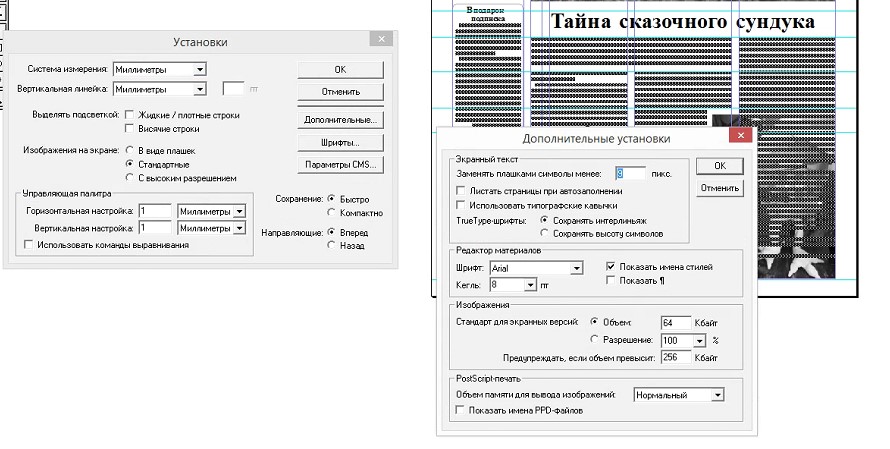Click OK in the Установки dialog

(340, 69)
